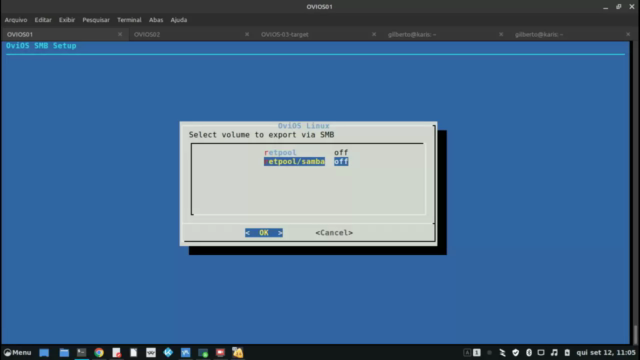This screenshot has height=360, width=640.
Task: Open the blue monitor app icon in taskbar
Action: [x=186, y=353]
